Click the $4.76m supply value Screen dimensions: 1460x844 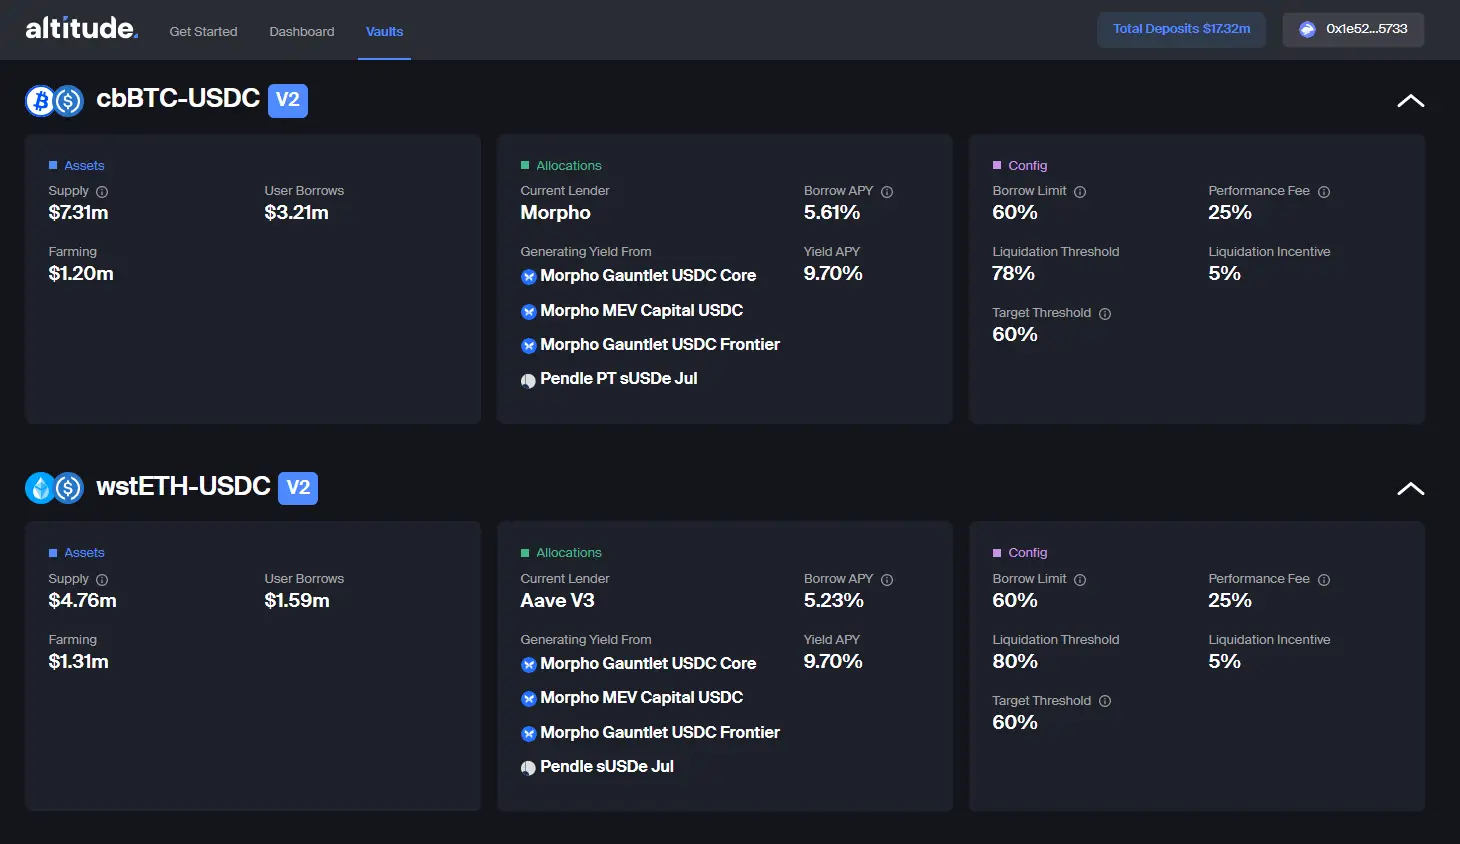82,600
